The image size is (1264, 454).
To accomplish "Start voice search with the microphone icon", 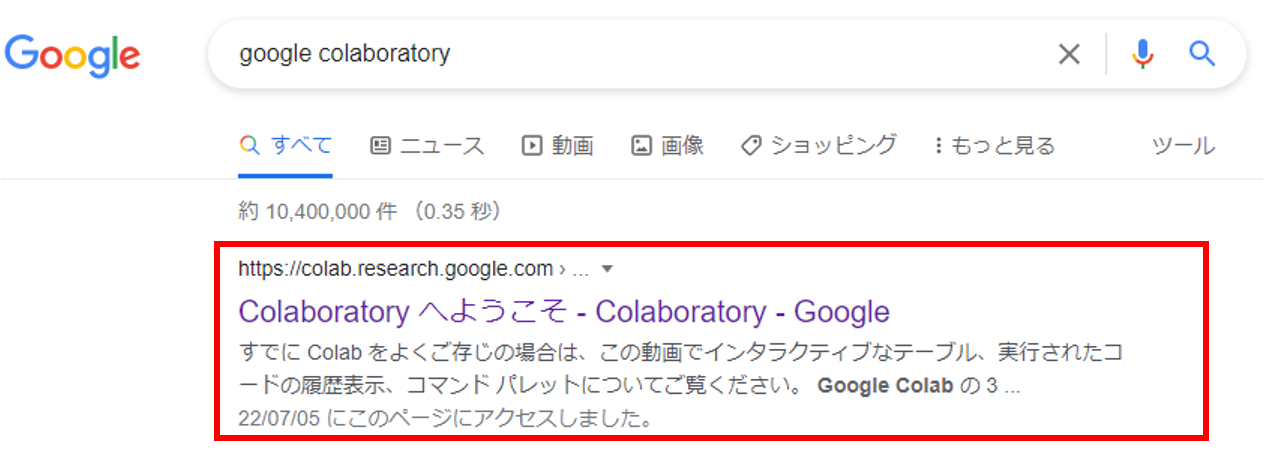I will [1142, 54].
